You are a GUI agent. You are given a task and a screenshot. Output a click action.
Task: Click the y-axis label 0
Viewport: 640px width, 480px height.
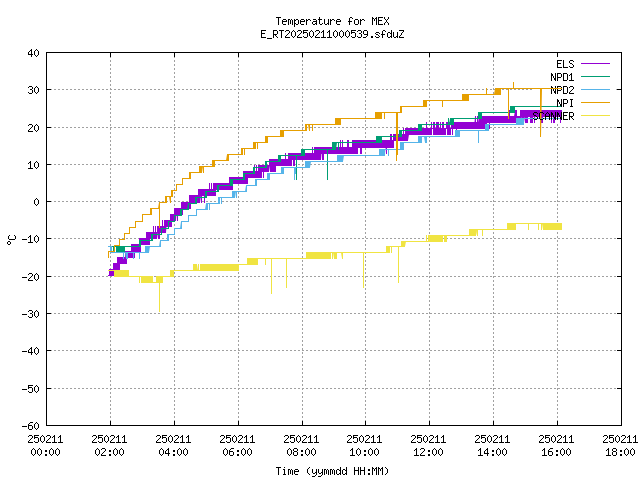(x=36, y=202)
